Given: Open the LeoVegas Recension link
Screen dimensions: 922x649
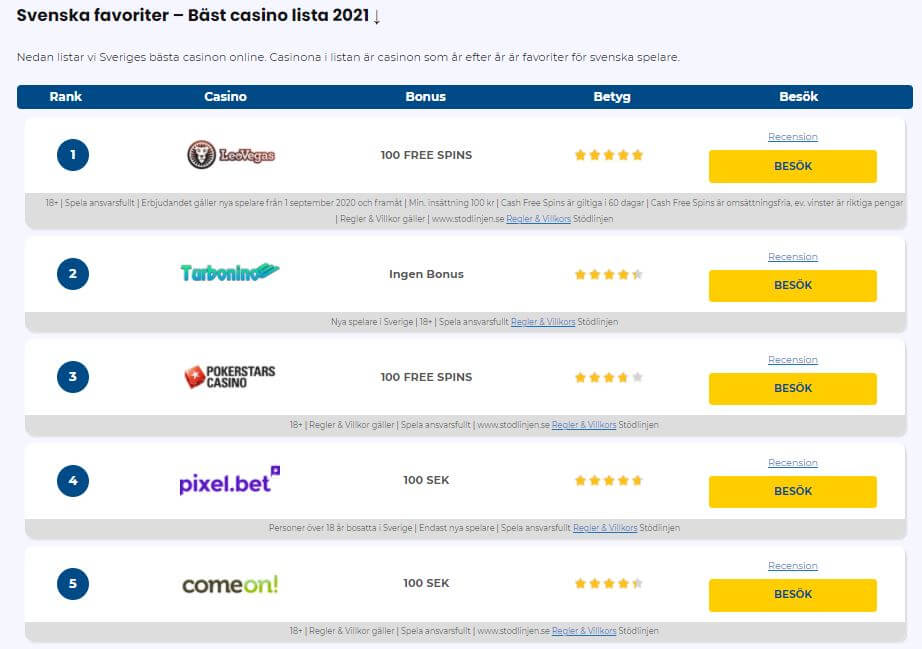Looking at the screenshot, I should click(792, 137).
